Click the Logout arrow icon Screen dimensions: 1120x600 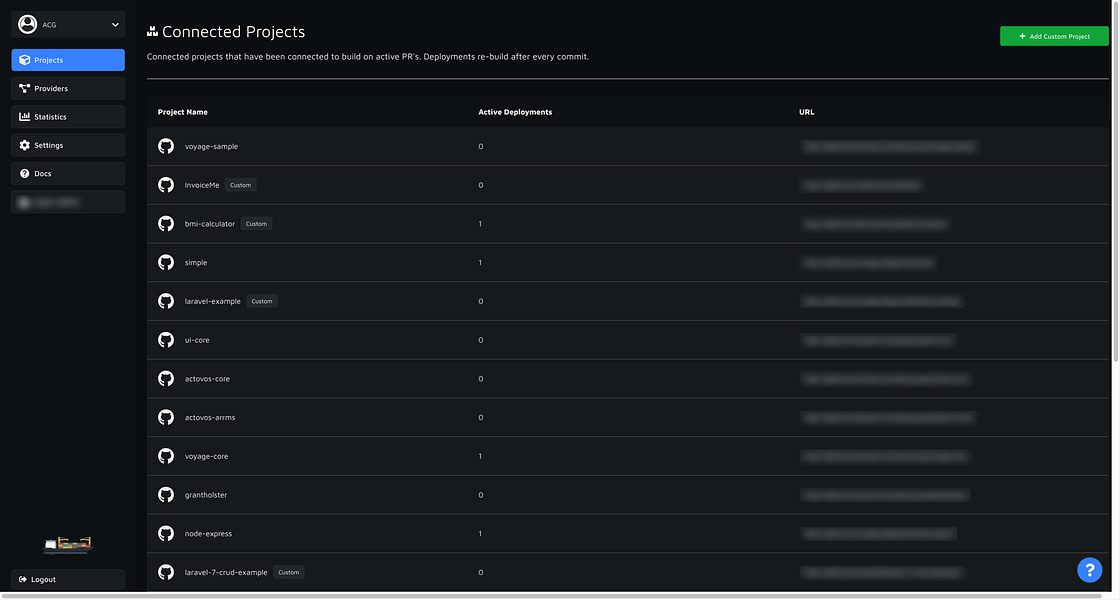coord(24,579)
